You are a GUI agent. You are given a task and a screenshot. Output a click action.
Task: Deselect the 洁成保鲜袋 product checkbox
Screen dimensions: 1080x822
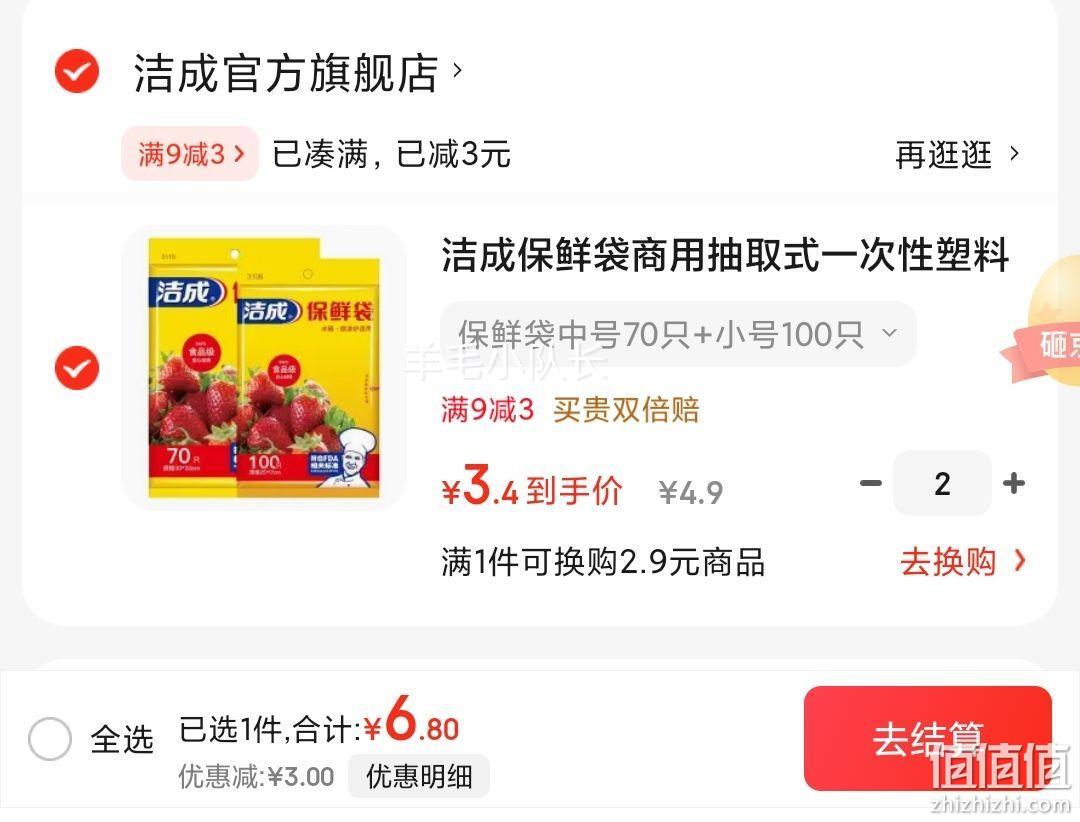click(77, 368)
